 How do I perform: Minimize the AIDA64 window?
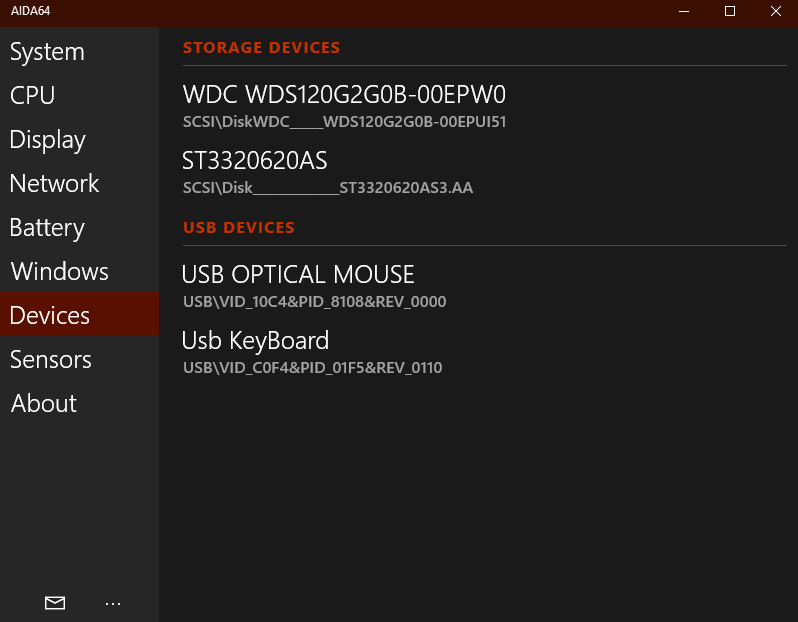tap(684, 11)
